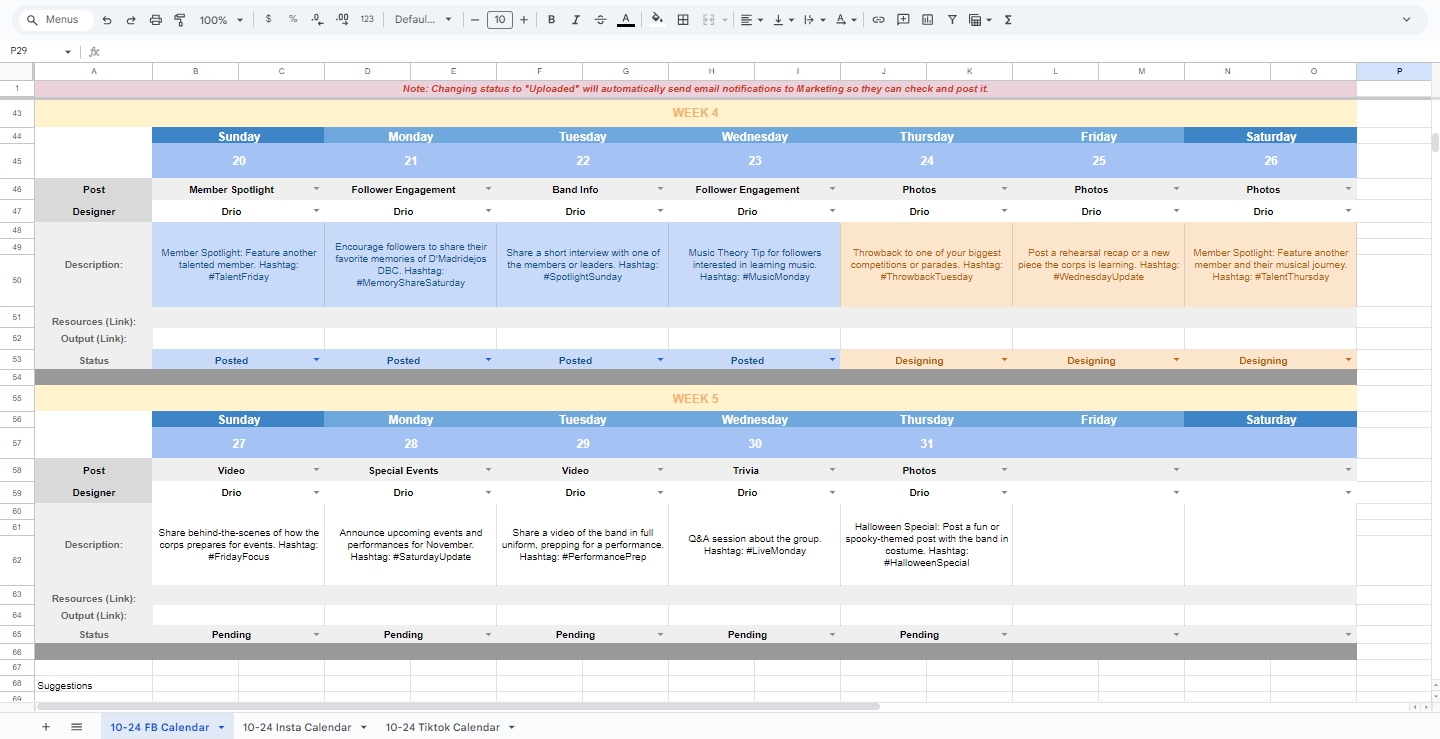Open the text color picker

tap(626, 20)
